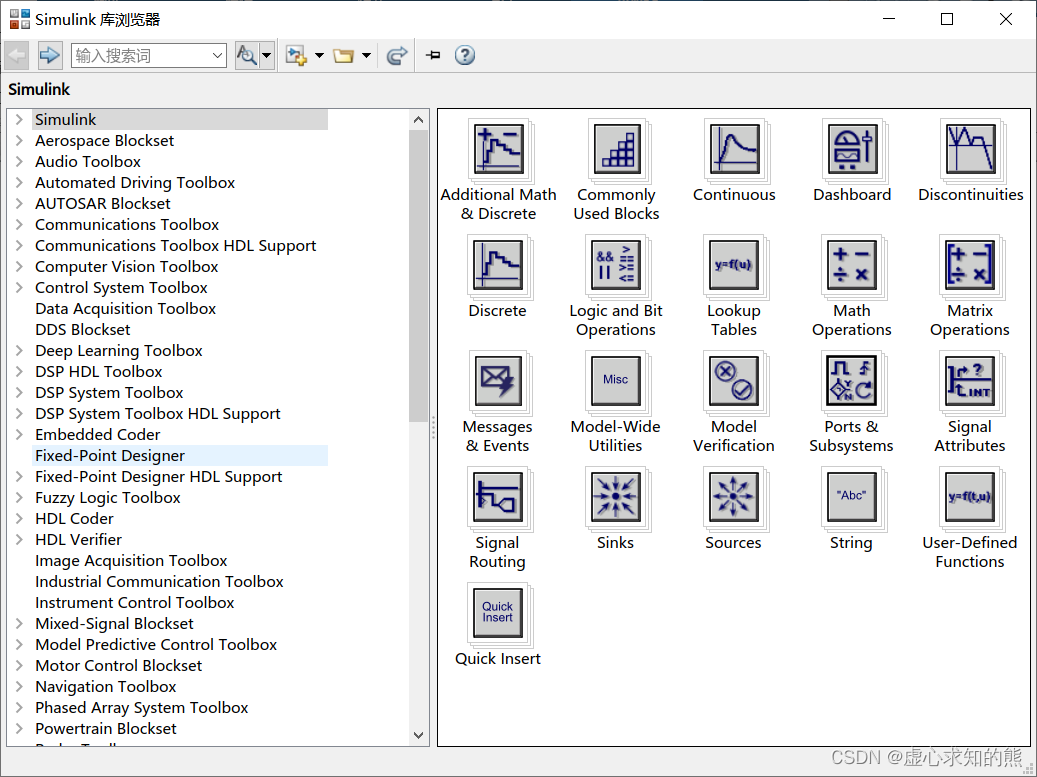Screen dimensions: 1037x777
Task: Click the refresh library browser icon
Action: [397, 56]
